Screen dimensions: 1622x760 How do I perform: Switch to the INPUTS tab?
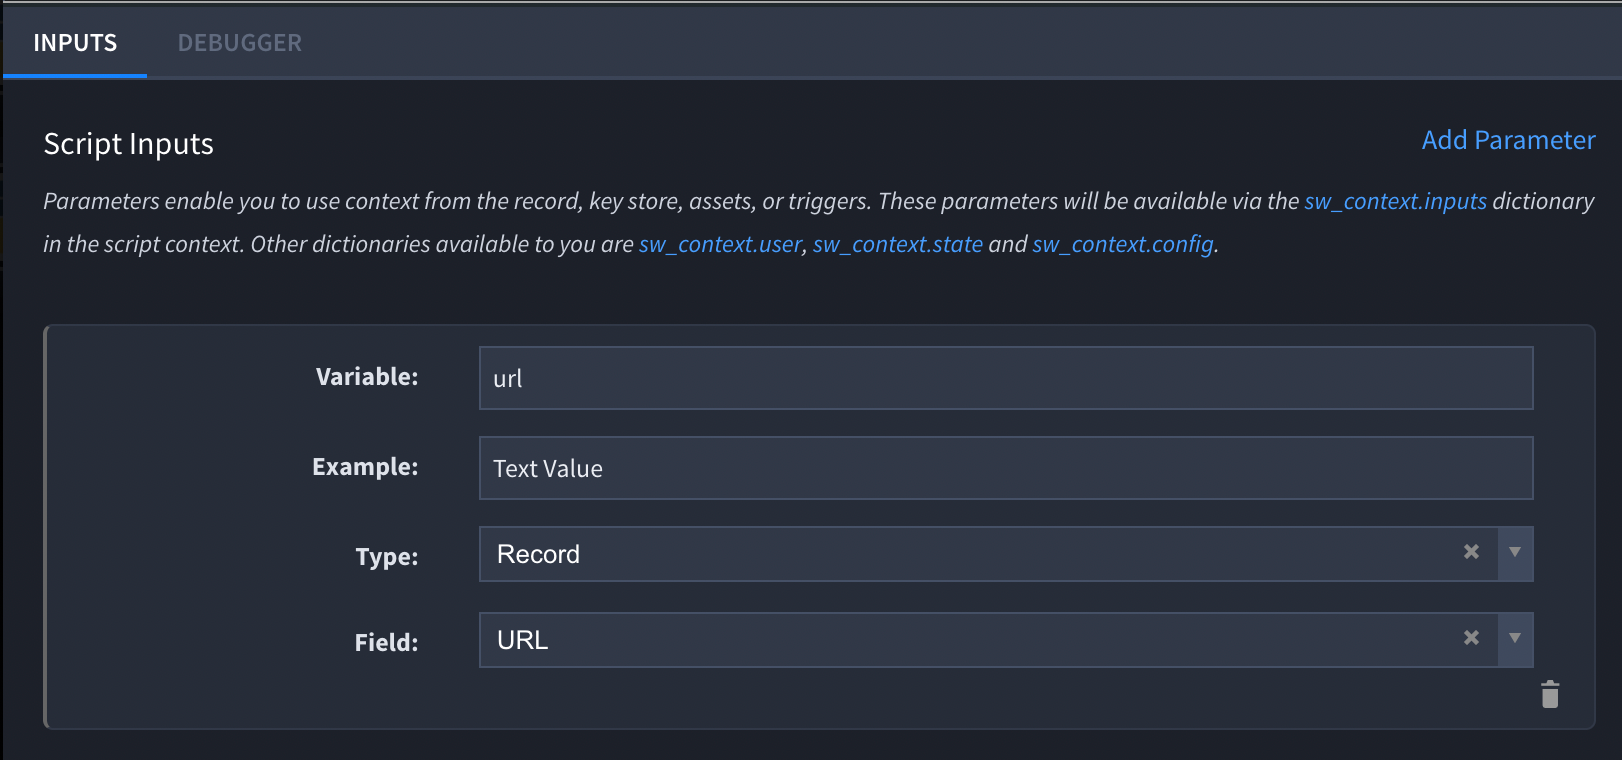(75, 43)
